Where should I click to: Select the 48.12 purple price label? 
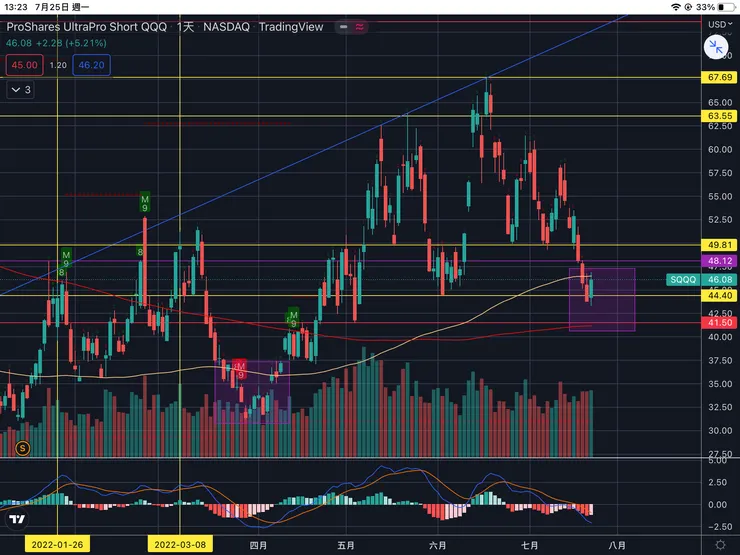click(720, 261)
